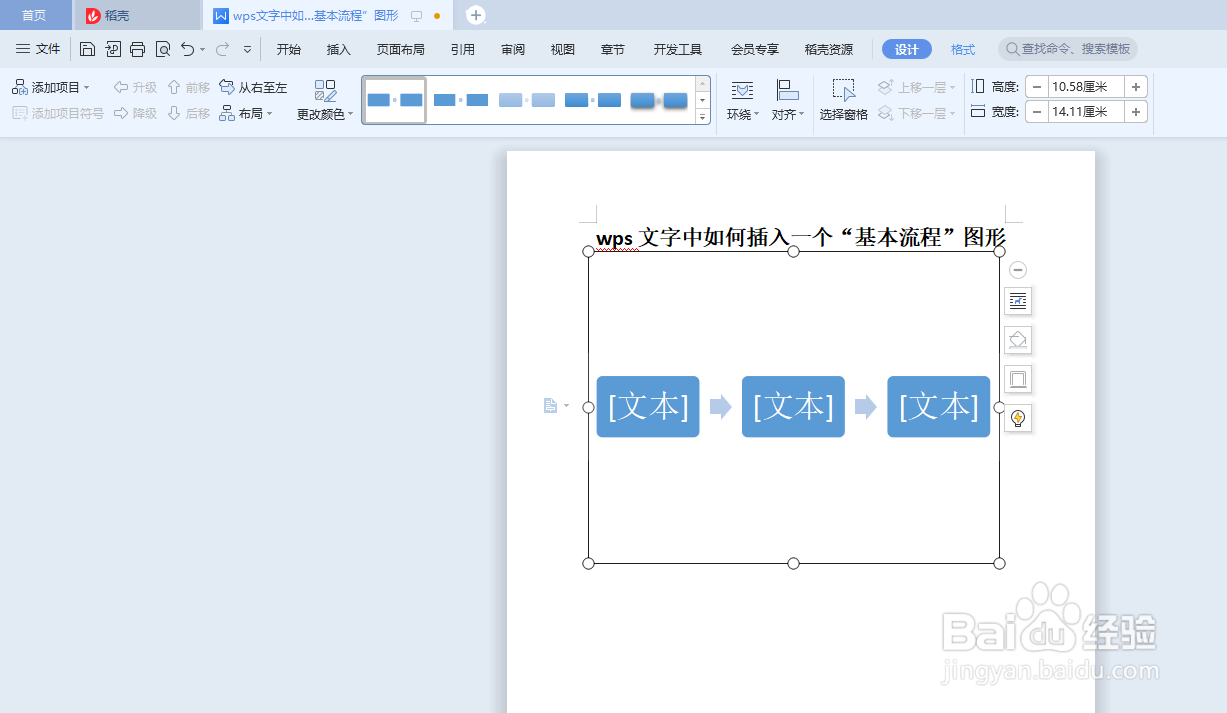Screen dimensions: 1227x713
Task: Click the lightbulb suggestion icon
Action: [1018, 418]
